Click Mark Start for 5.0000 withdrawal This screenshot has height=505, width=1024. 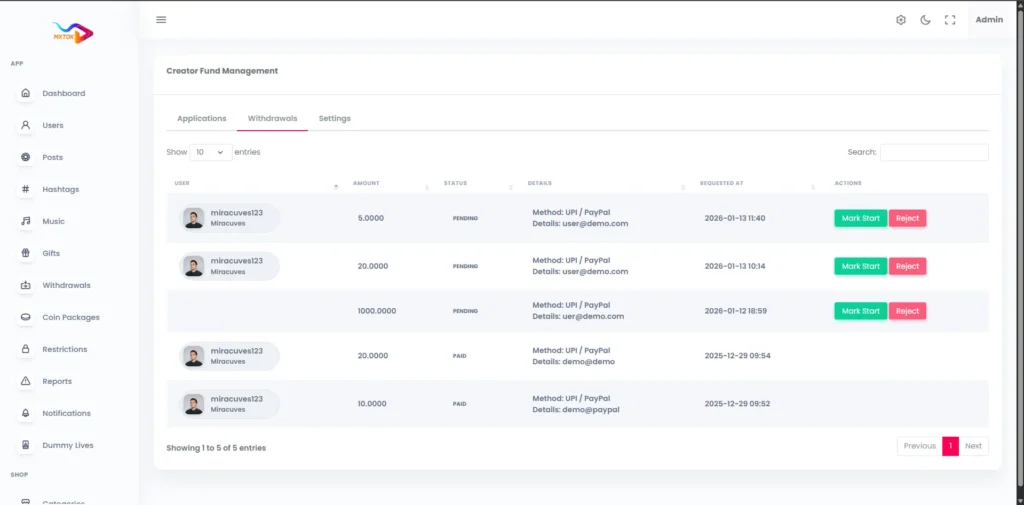860,218
